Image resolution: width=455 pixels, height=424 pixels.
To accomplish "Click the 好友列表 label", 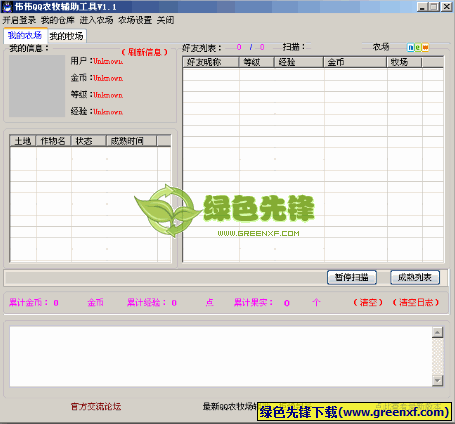I will 202,48.
